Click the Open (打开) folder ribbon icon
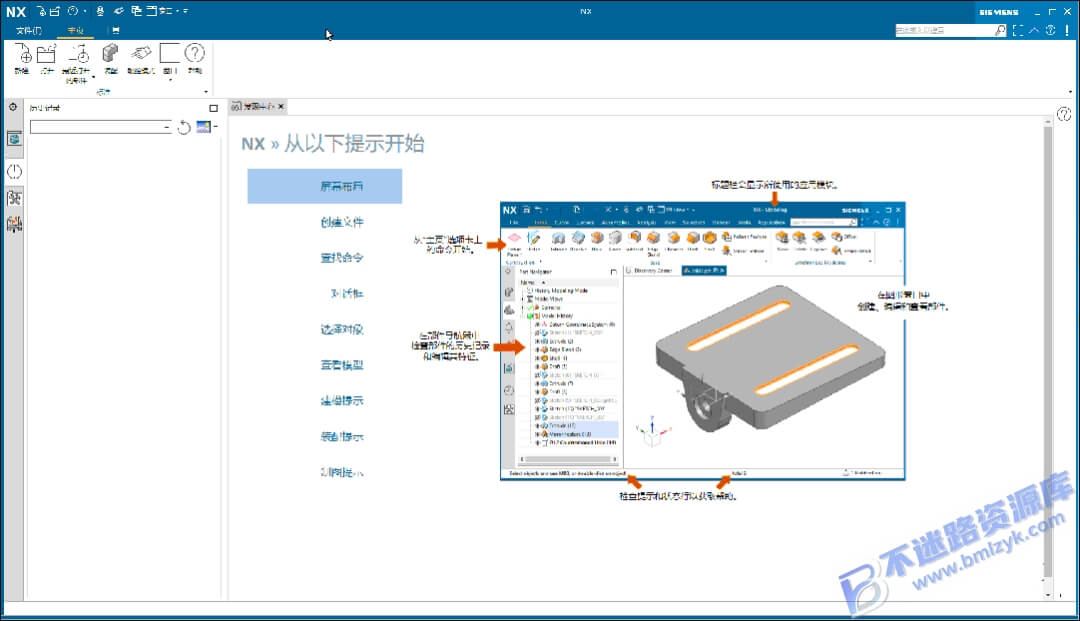This screenshot has height=621, width=1080. [x=47, y=54]
